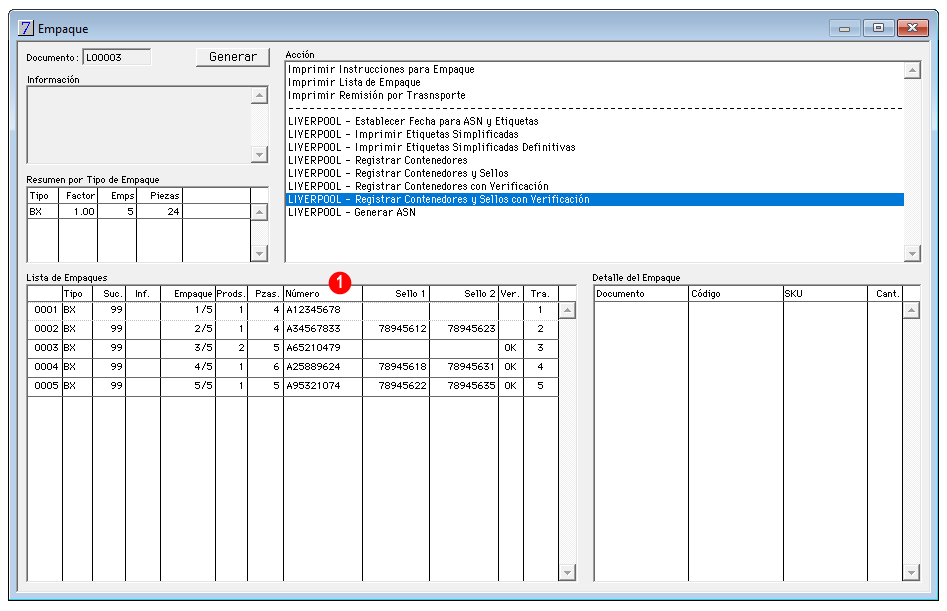Select package row 0004
Viewport: 947px width, 611px height.
(293, 366)
